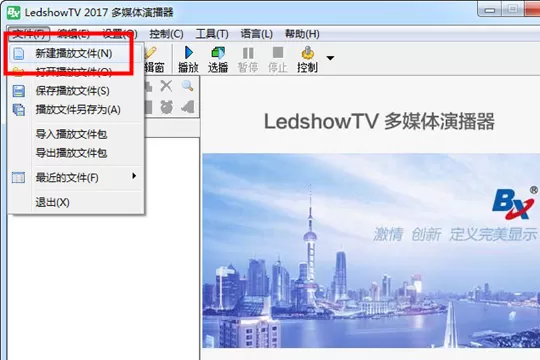Click the new document icon beside 新建播放文件

click(19, 54)
